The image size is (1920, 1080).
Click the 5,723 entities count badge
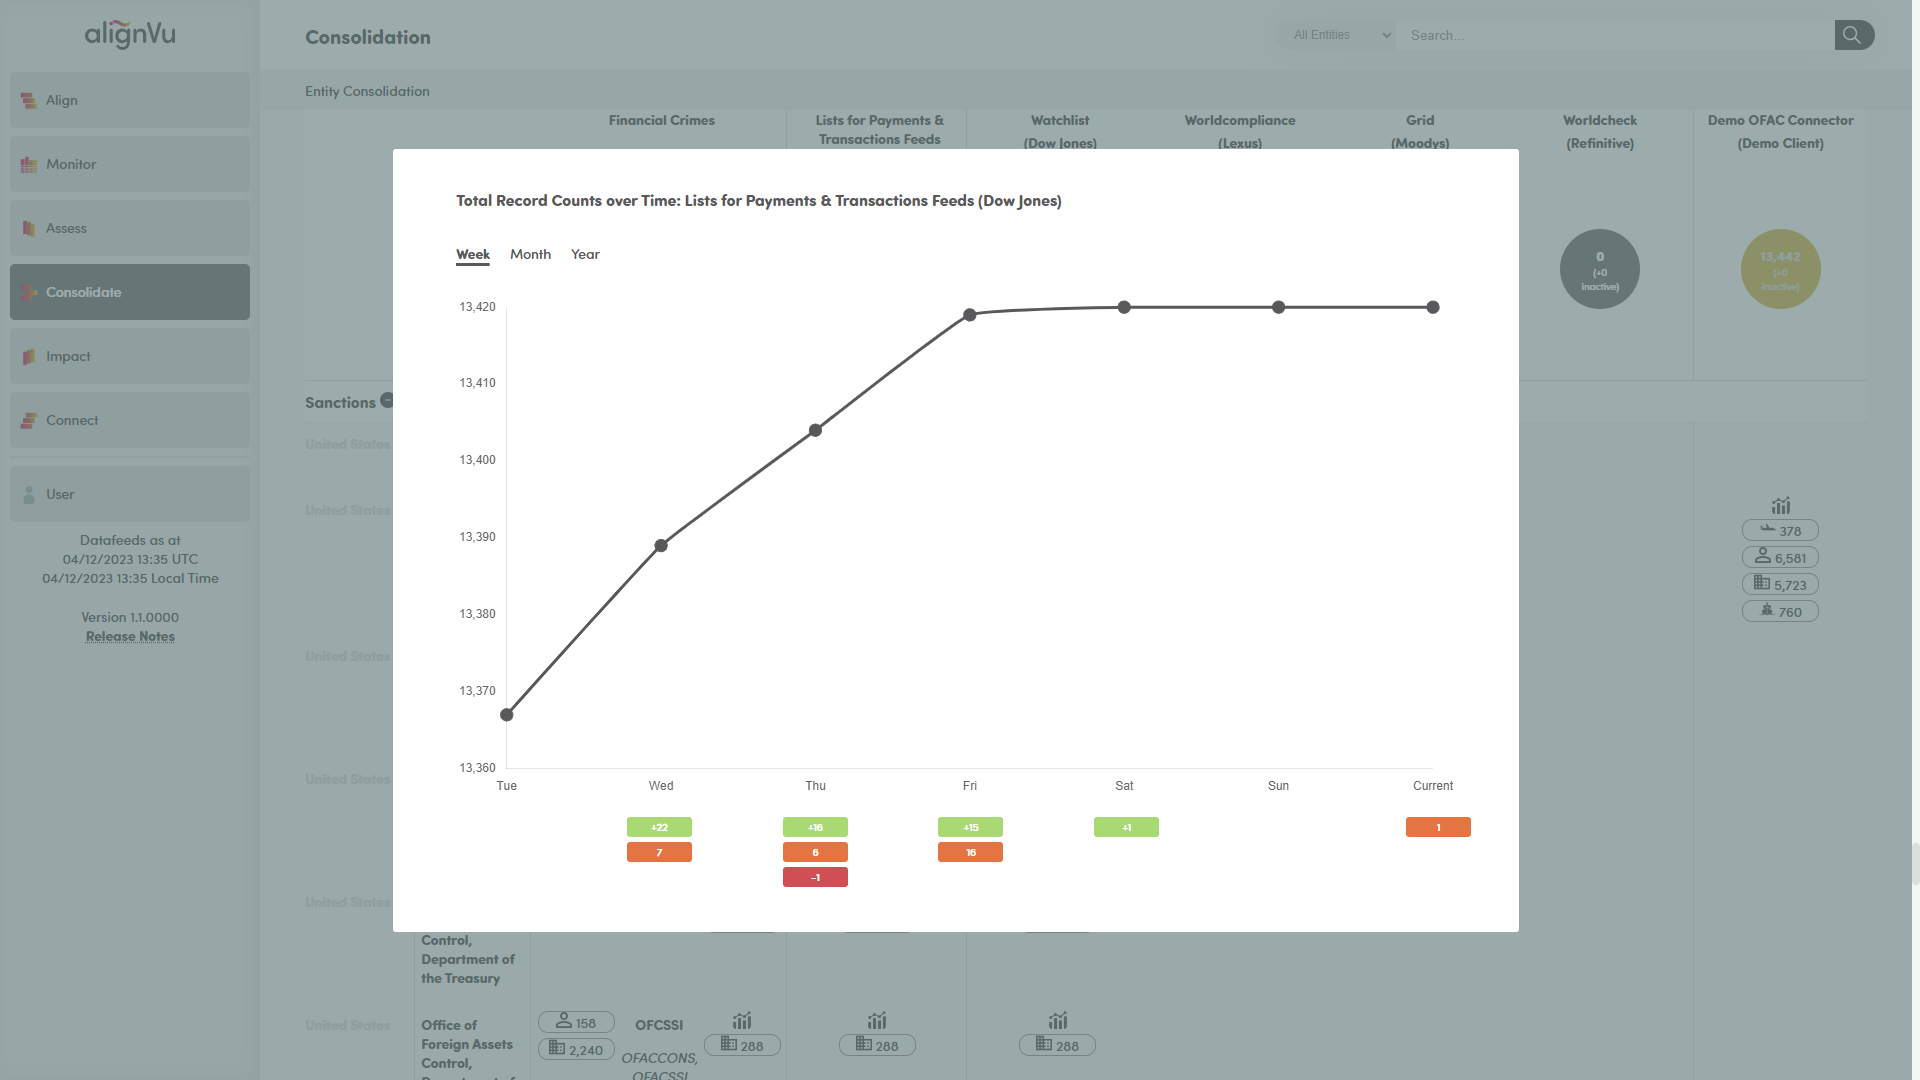pos(1780,584)
